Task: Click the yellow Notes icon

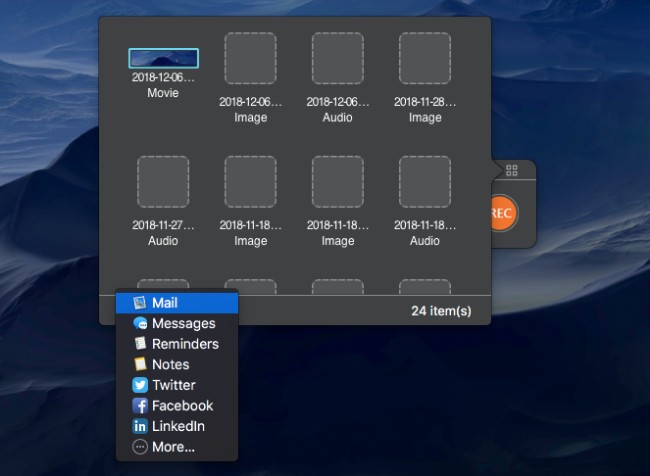Action: [140, 364]
